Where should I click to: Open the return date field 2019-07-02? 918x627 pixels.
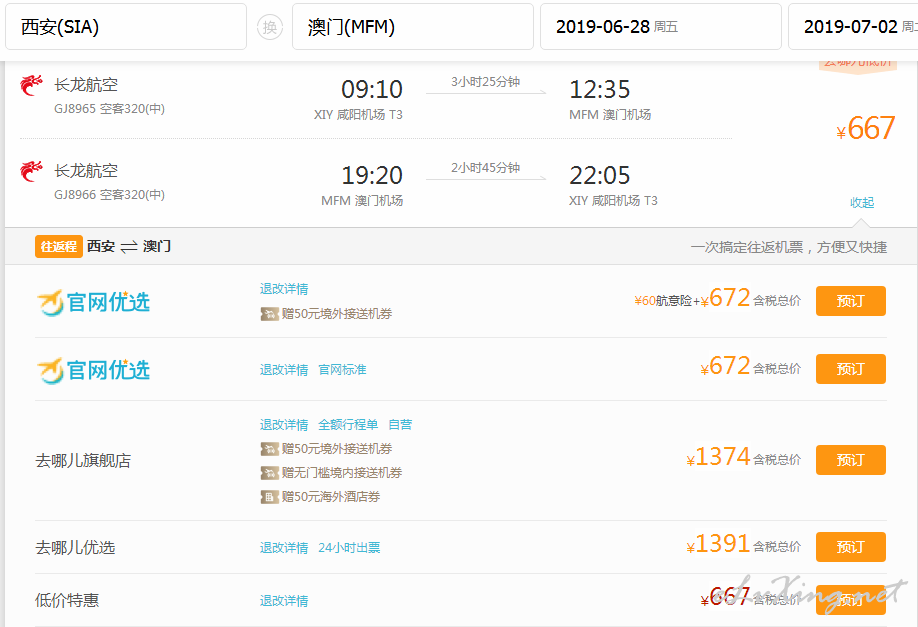pos(853,26)
